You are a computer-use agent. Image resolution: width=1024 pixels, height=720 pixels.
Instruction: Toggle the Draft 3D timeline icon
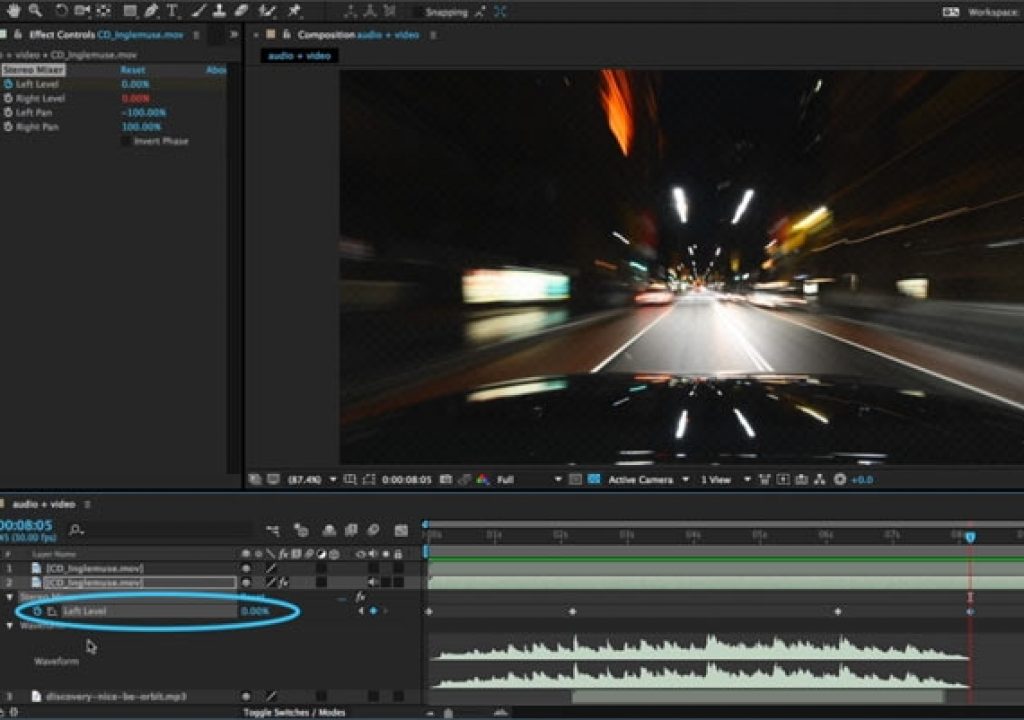(301, 530)
